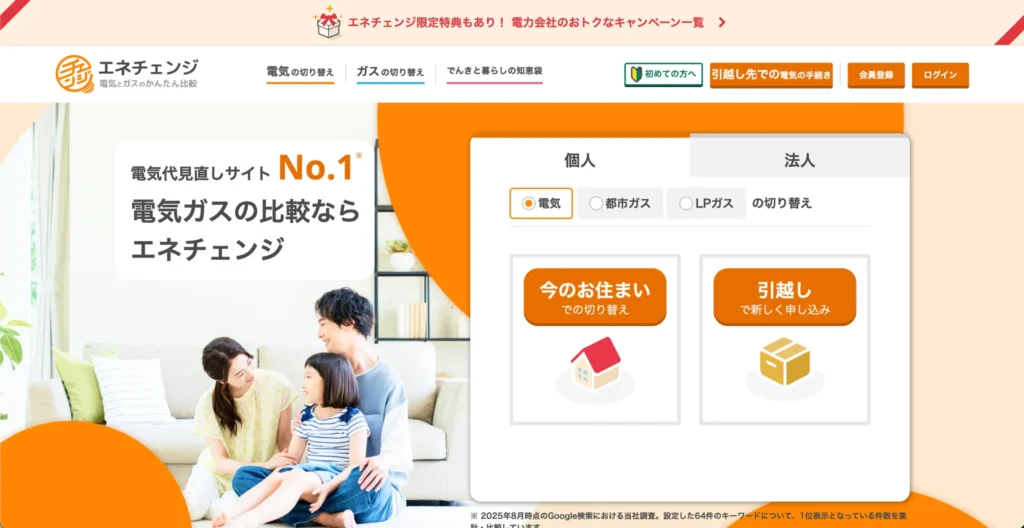Click 引越し先での電気の手続き button
The image size is (1024, 528).
[x=771, y=75]
